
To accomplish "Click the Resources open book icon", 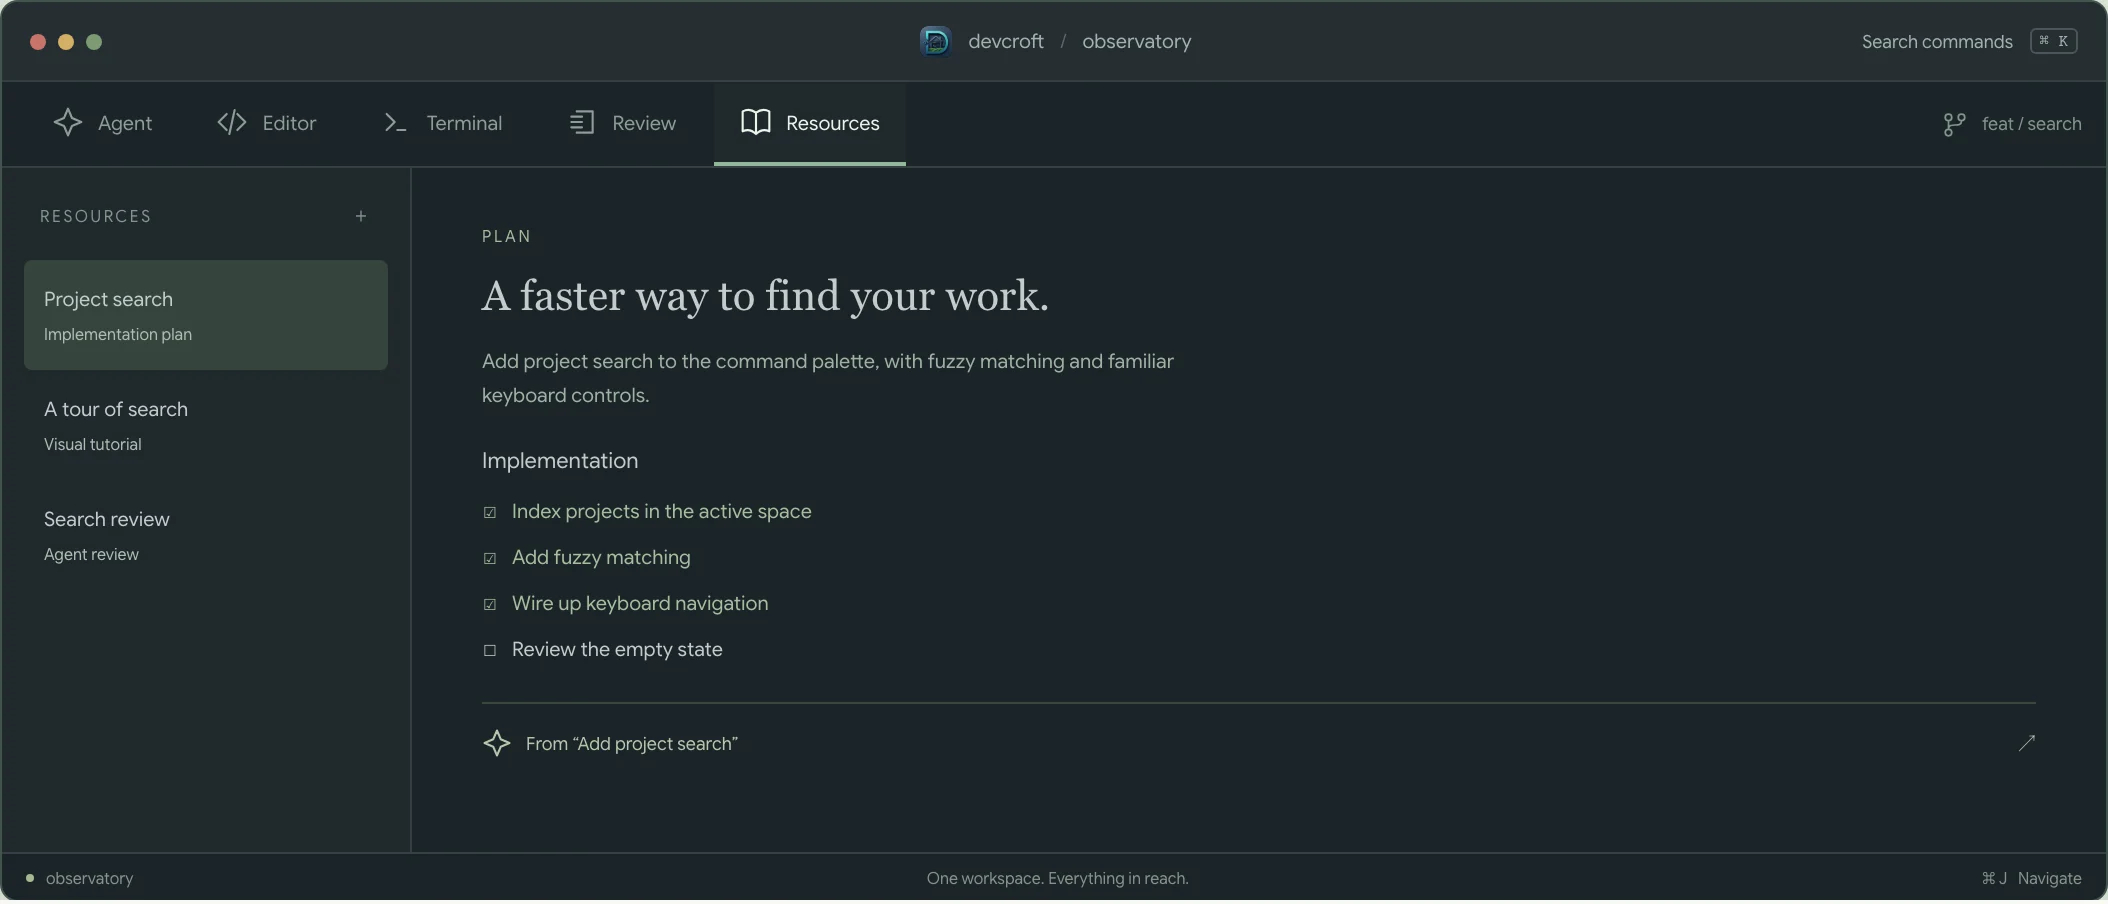I will click(x=756, y=122).
